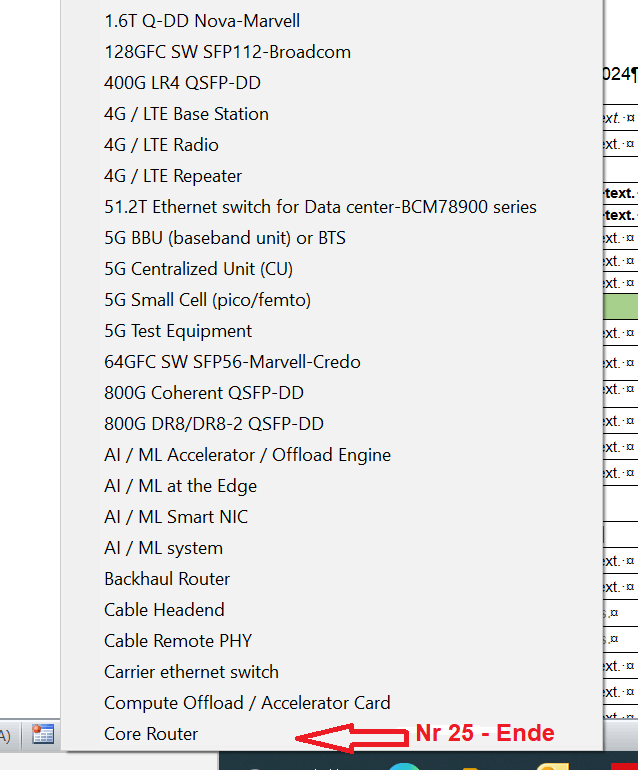638x770 pixels.
Task: Choose '128GFC SW SFP112-Broadcom' entry
Action: pos(227,52)
